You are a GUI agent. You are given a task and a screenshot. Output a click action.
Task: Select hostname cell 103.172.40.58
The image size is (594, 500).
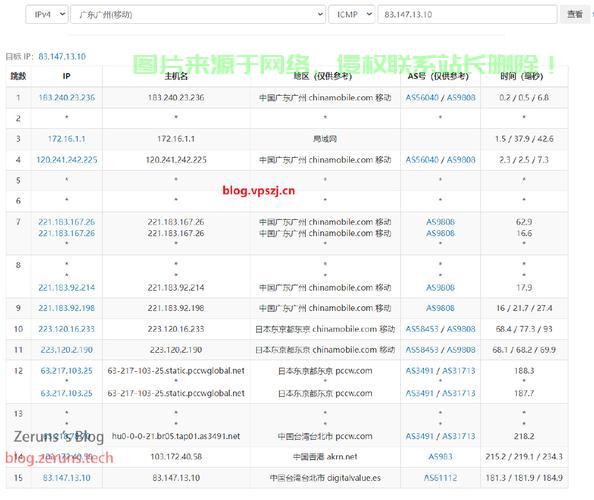pos(176,457)
